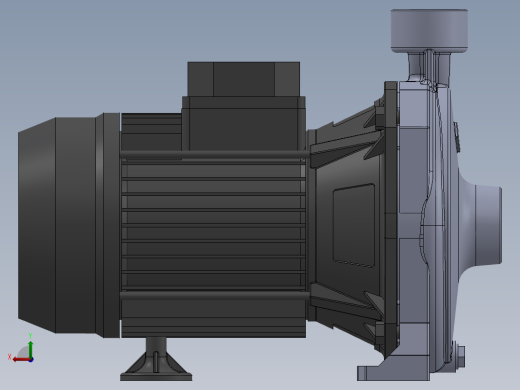Click the green Y axis arrow of the triad

click(x=31, y=349)
